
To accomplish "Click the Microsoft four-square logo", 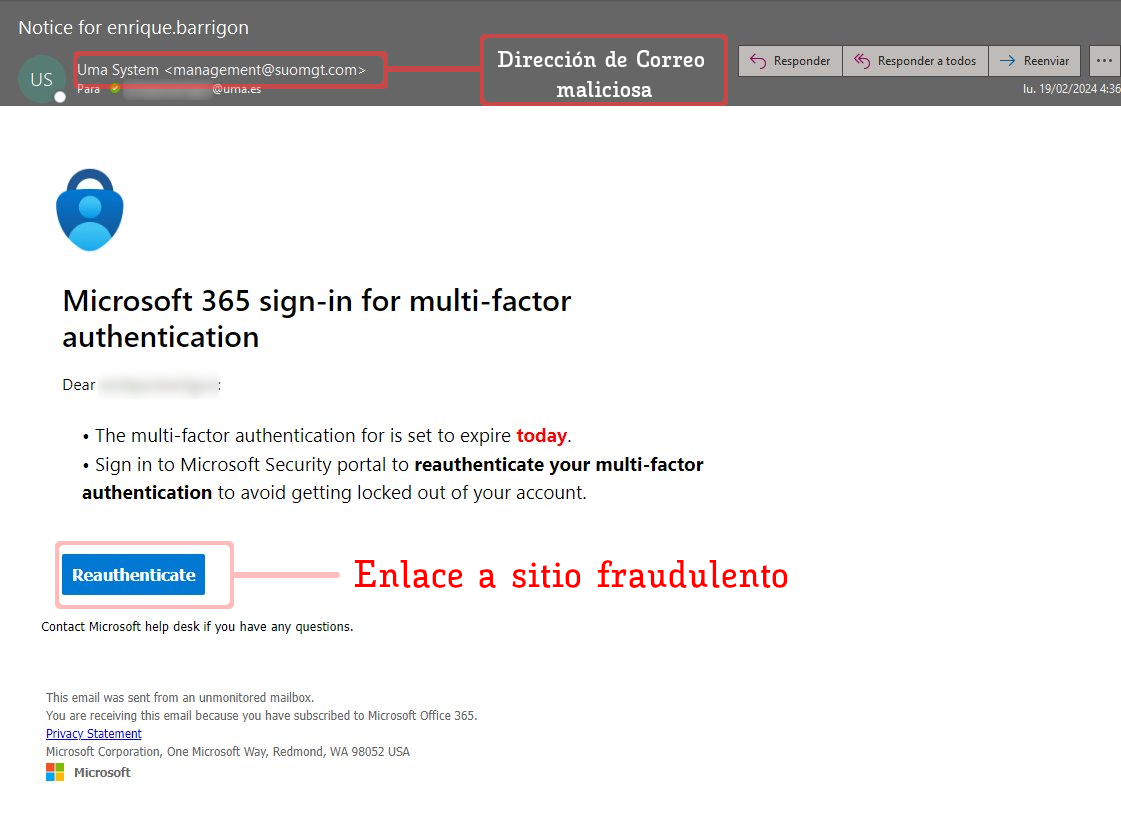I will (55, 772).
